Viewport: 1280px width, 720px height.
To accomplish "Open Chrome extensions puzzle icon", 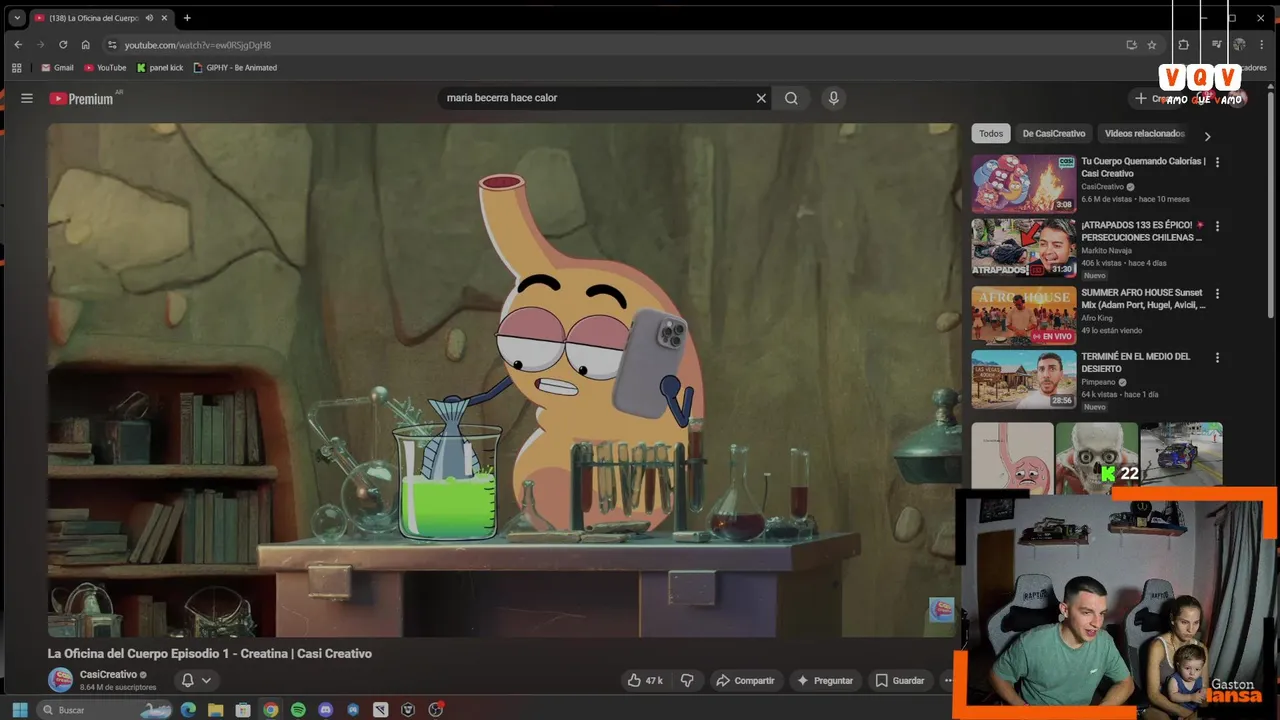I will pyautogui.click(x=1183, y=45).
